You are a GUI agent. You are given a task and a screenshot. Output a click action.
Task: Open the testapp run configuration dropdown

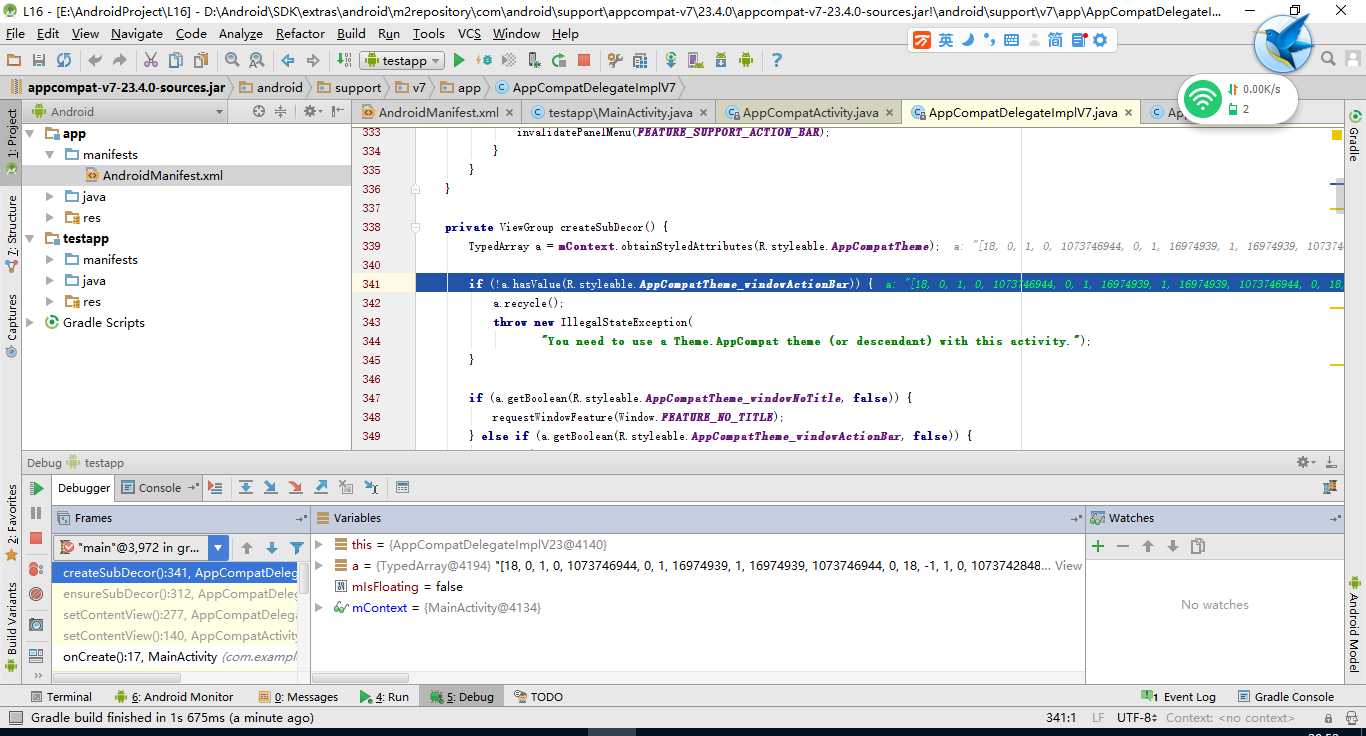pyautogui.click(x=402, y=60)
